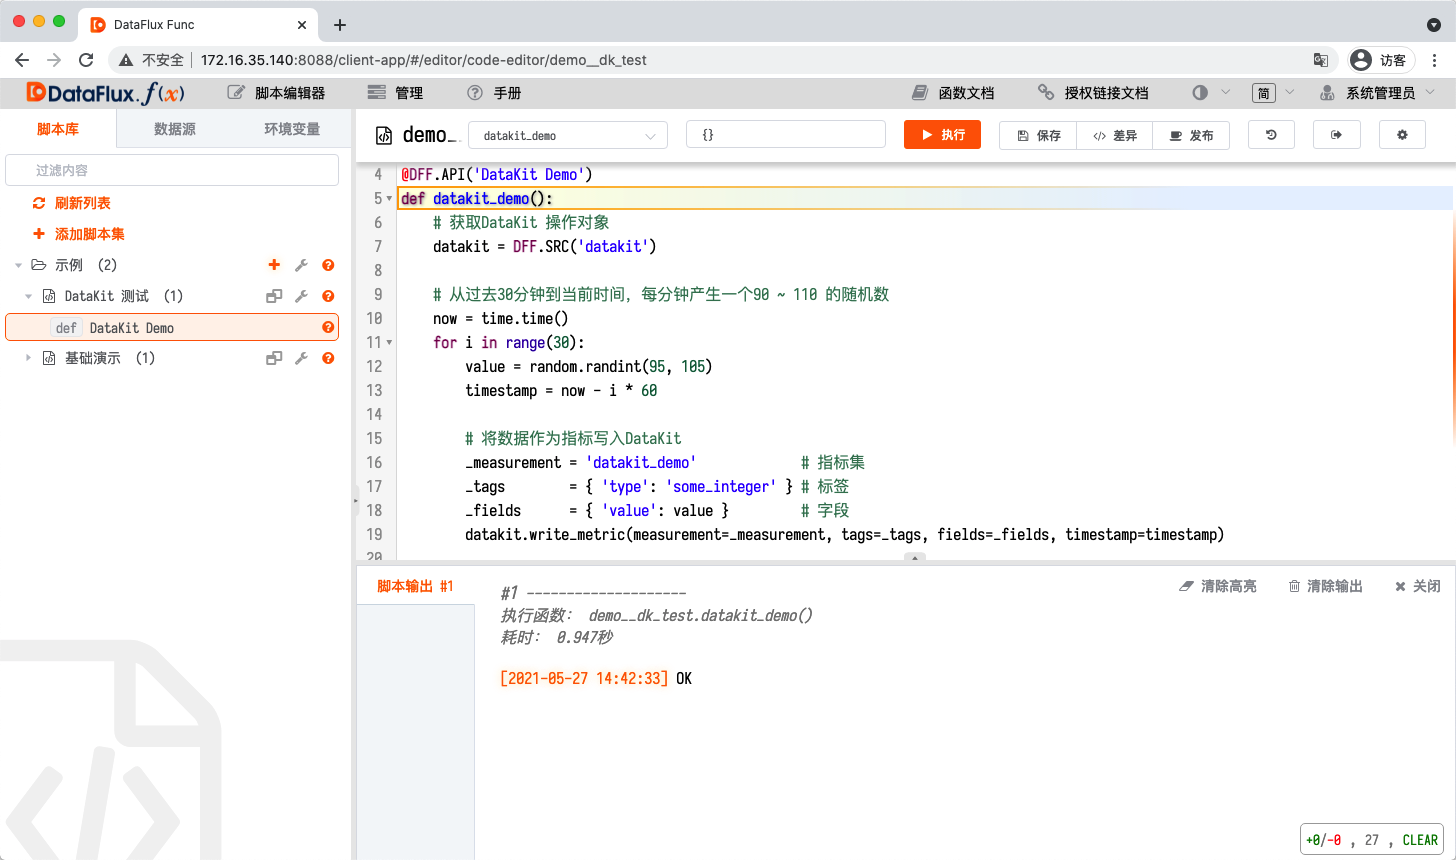The image size is (1456, 860).
Task: Click the browser back arrow
Action: [24, 60]
